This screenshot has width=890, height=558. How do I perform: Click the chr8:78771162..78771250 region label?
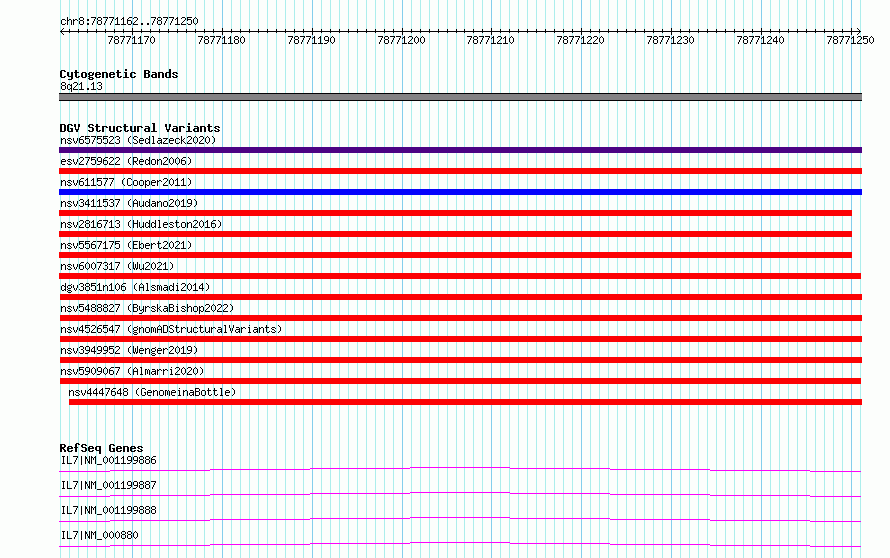pos(129,21)
